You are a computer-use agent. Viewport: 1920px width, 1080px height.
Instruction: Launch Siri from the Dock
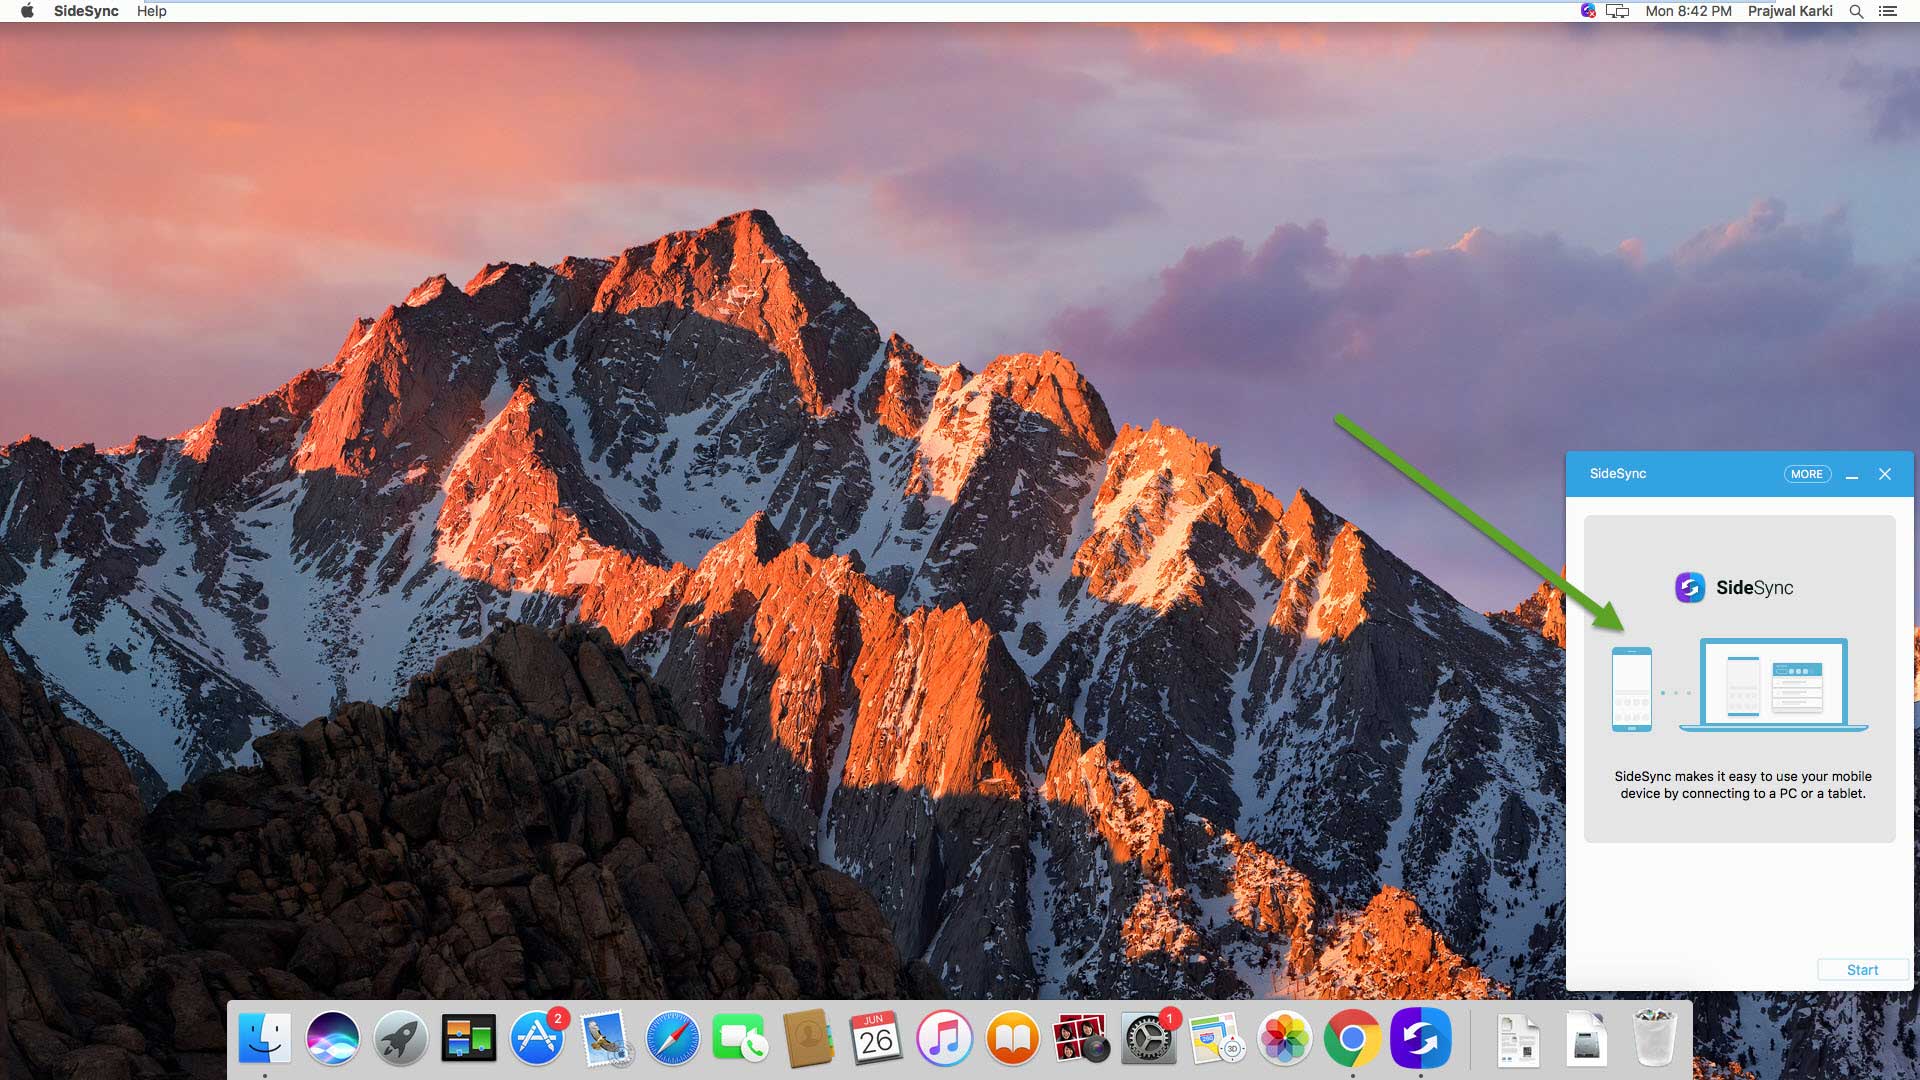click(x=332, y=1038)
